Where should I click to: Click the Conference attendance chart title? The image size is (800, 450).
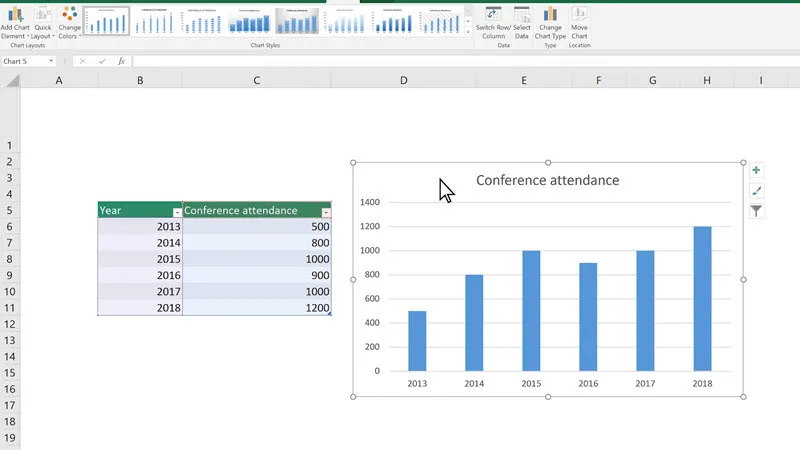click(x=547, y=180)
